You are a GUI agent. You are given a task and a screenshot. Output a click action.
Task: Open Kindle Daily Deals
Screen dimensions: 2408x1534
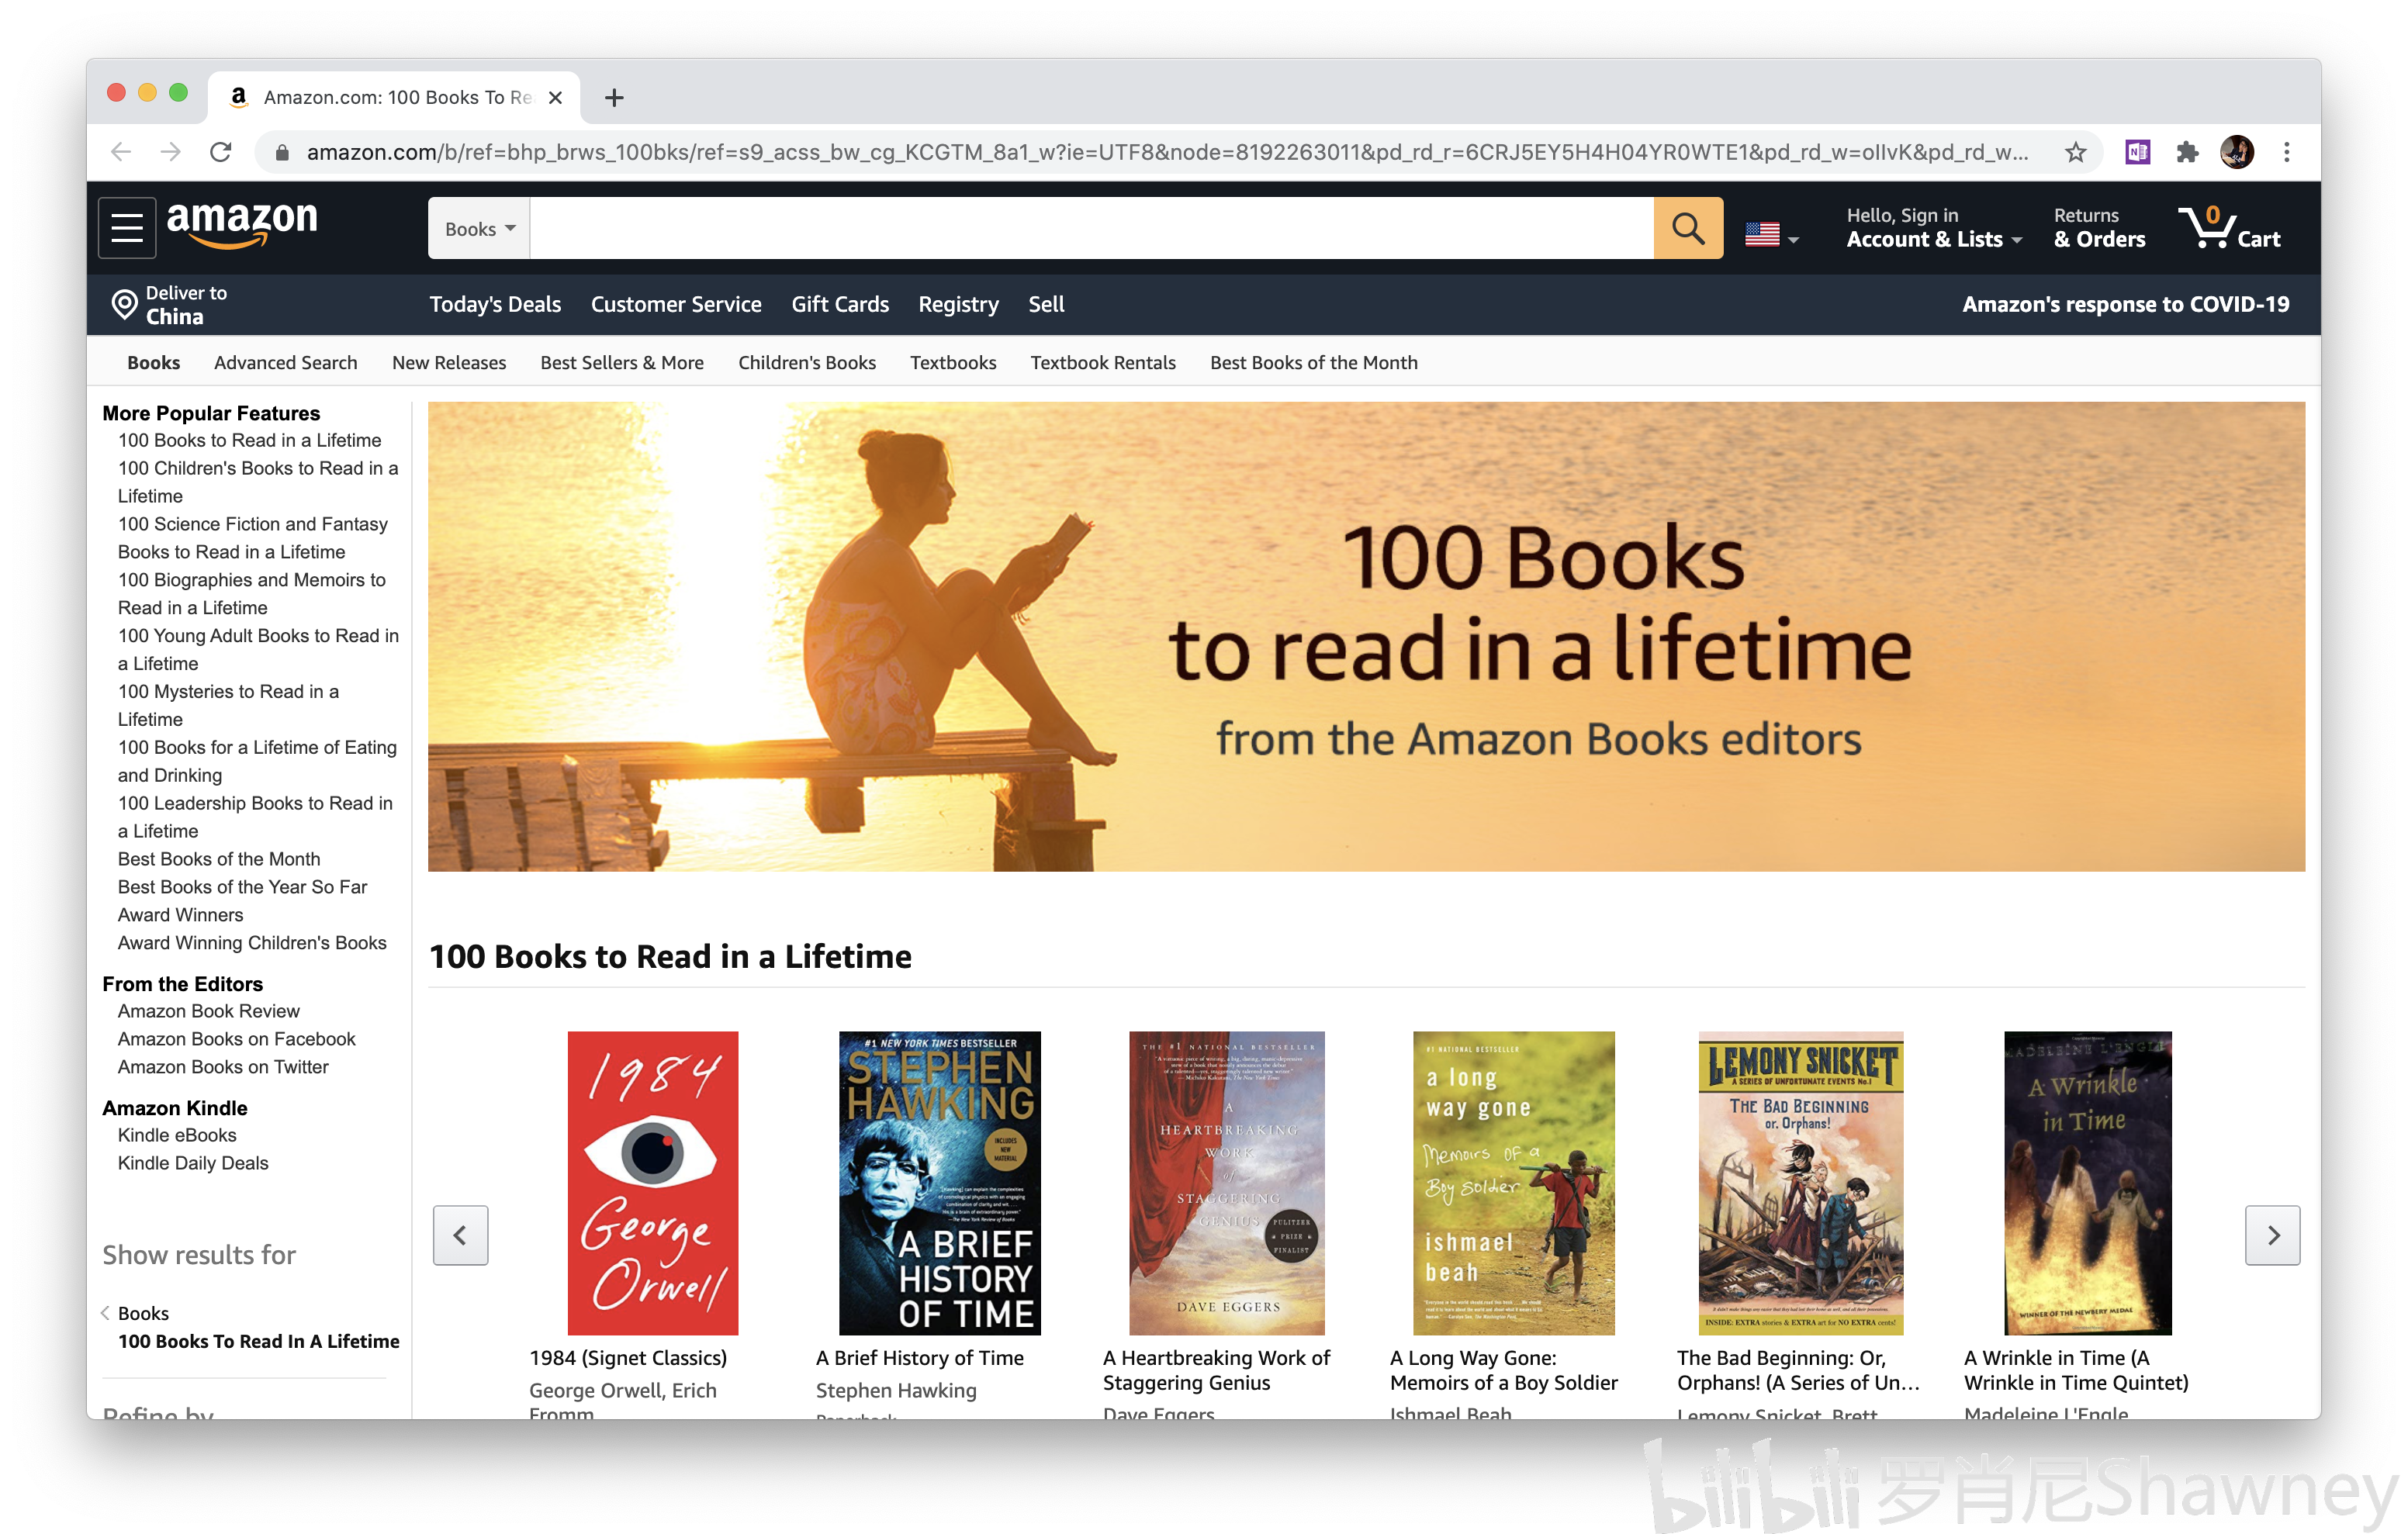click(193, 1163)
